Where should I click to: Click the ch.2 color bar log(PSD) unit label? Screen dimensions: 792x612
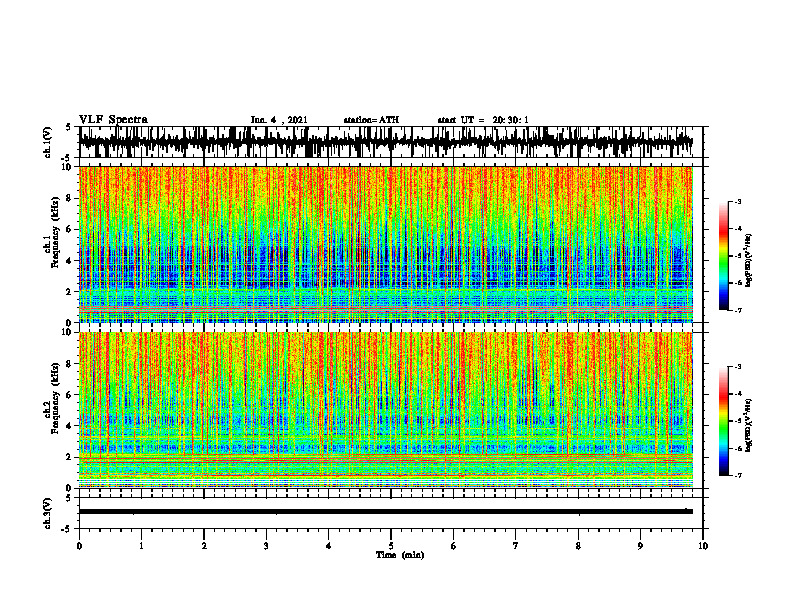[x=749, y=426]
